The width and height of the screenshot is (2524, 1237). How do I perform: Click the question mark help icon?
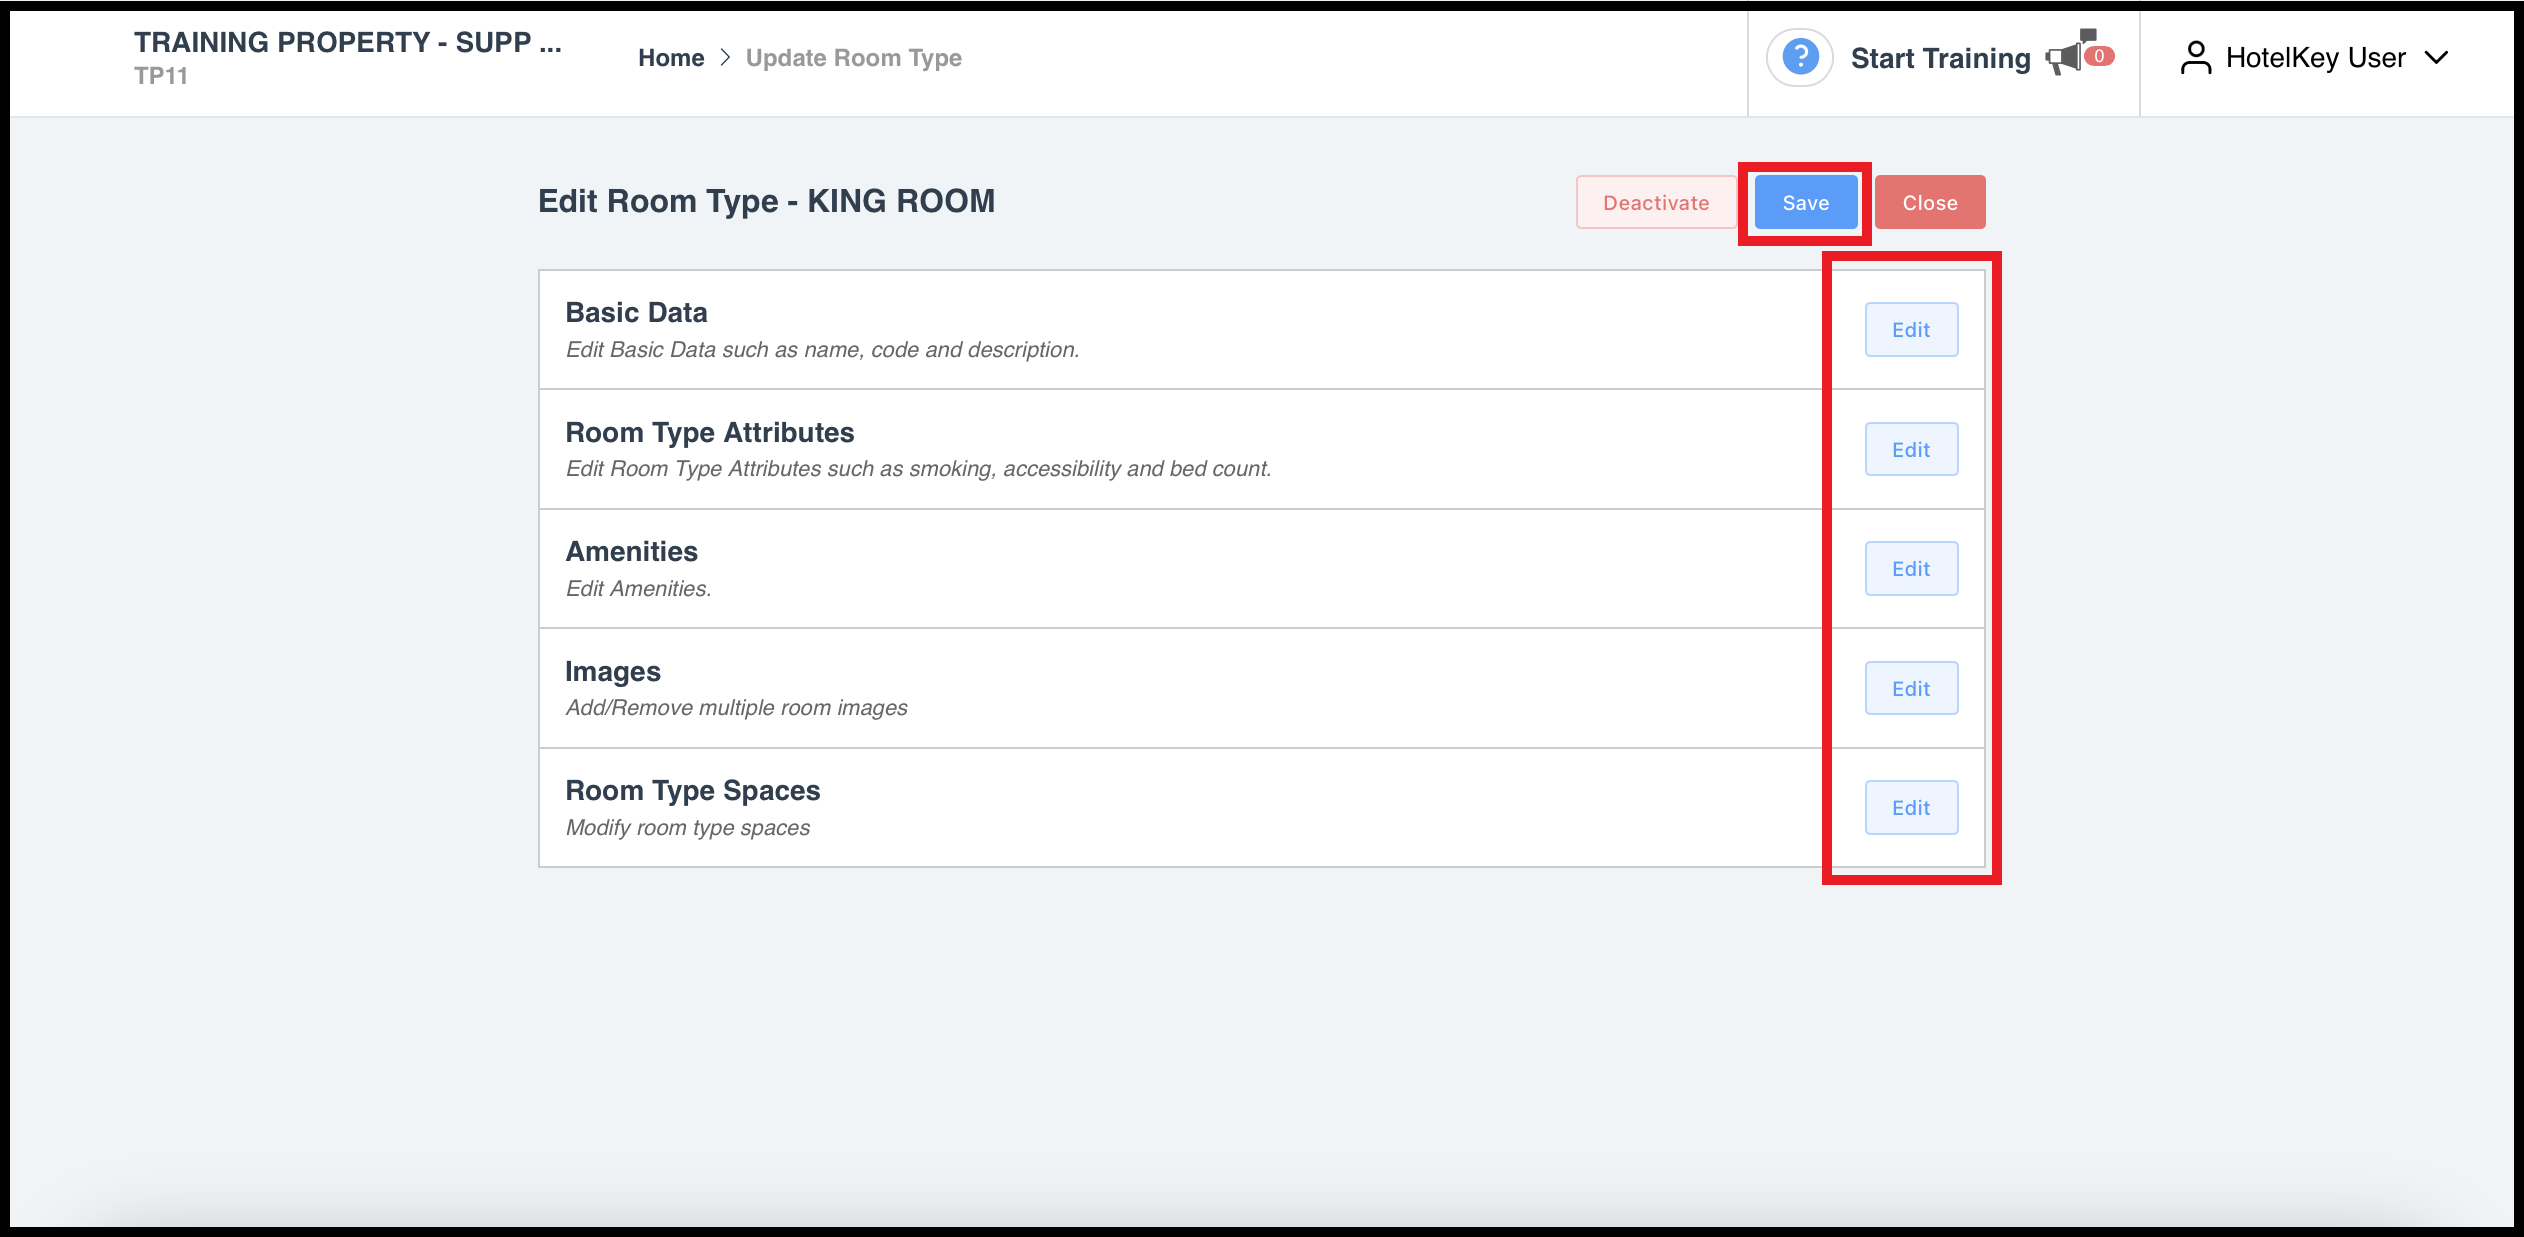pos(1800,58)
